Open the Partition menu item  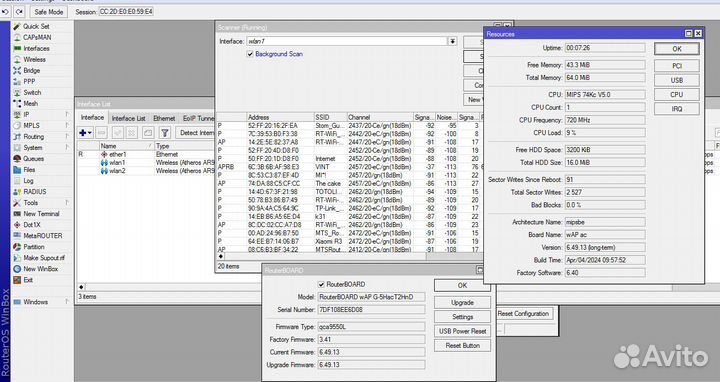click(34, 247)
